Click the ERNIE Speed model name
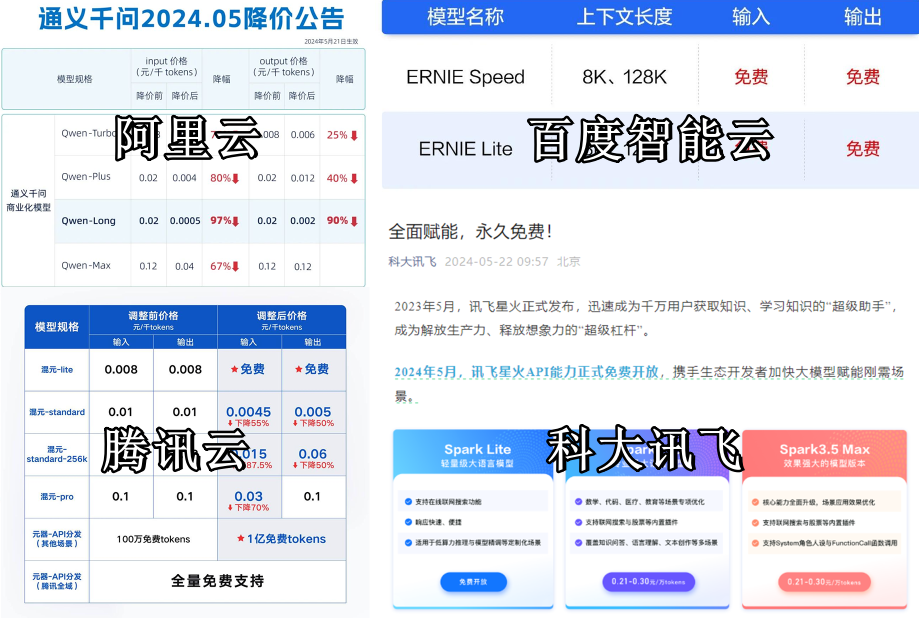Screen dimensions: 919x618 coord(465,77)
